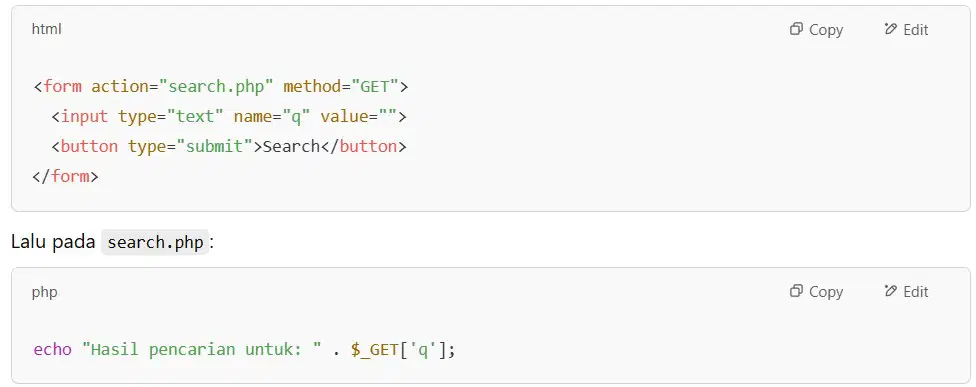Click the echo keyword in php code
This screenshot has width=976, height=387.
pos(52,349)
